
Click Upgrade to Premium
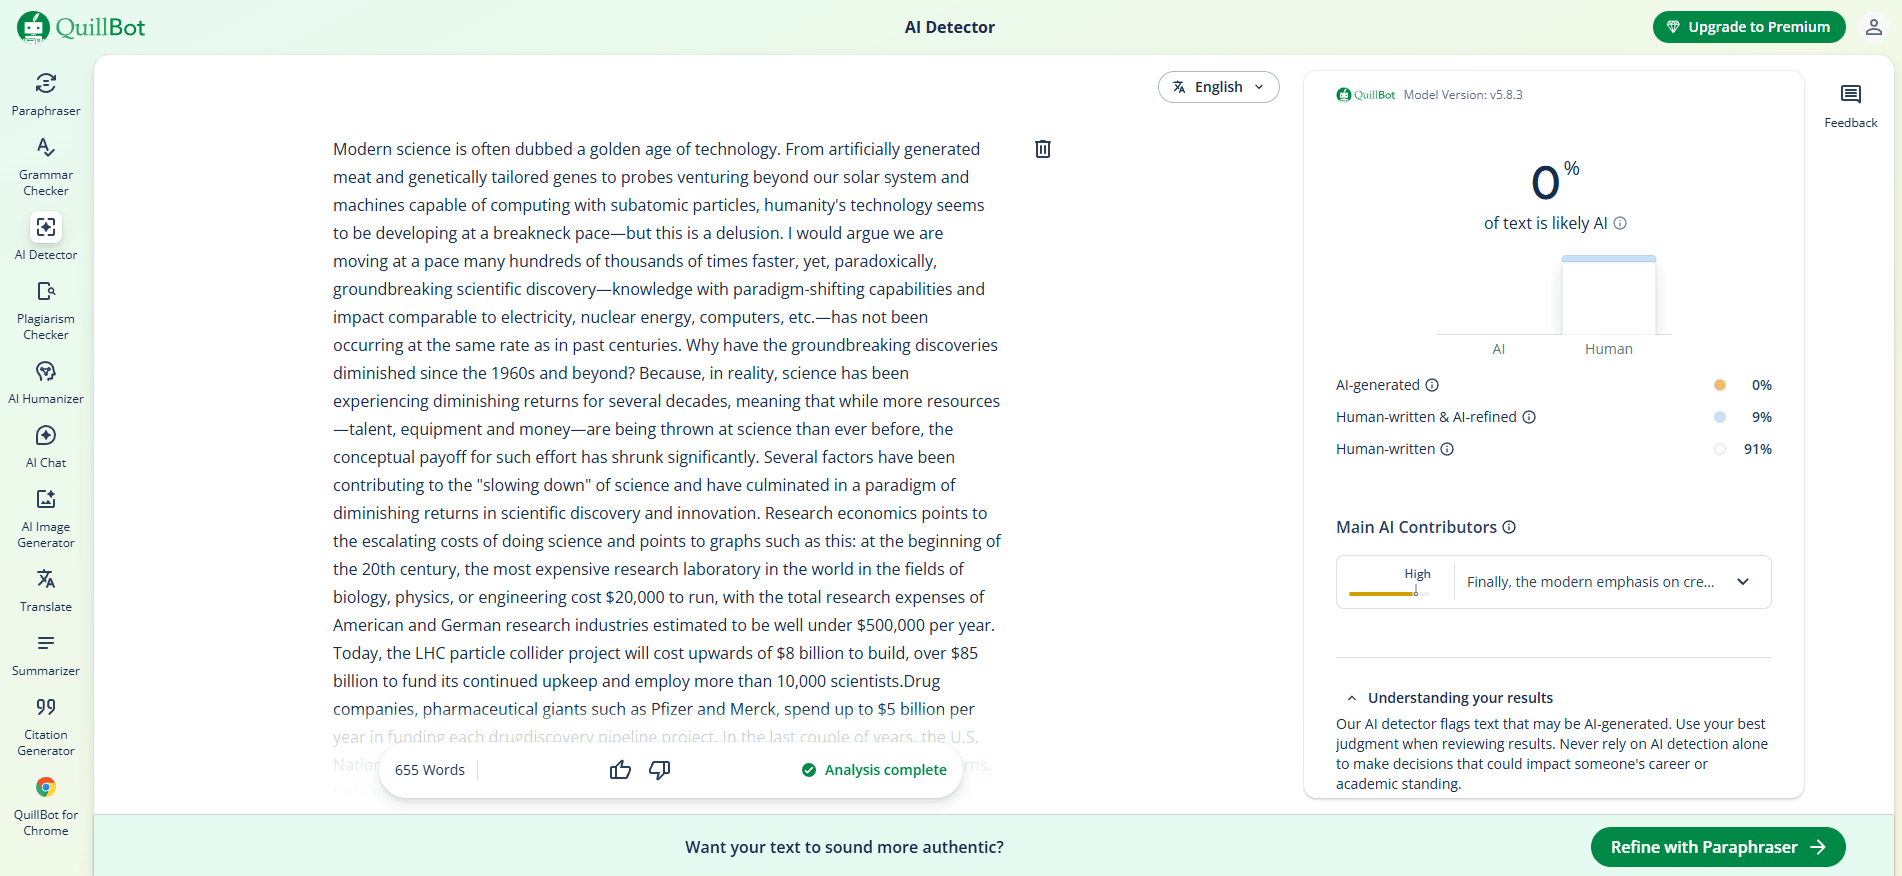(x=1748, y=27)
